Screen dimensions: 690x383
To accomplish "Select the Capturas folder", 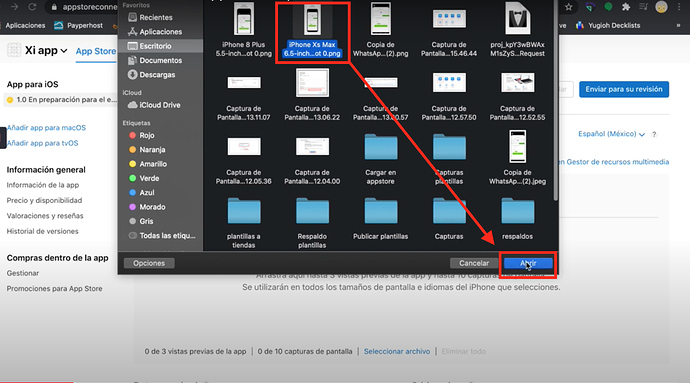I will pos(449,218).
